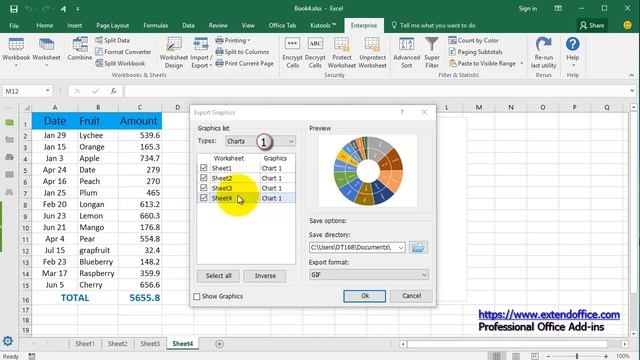
Task: Open Super Filter tool
Action: 432,52
